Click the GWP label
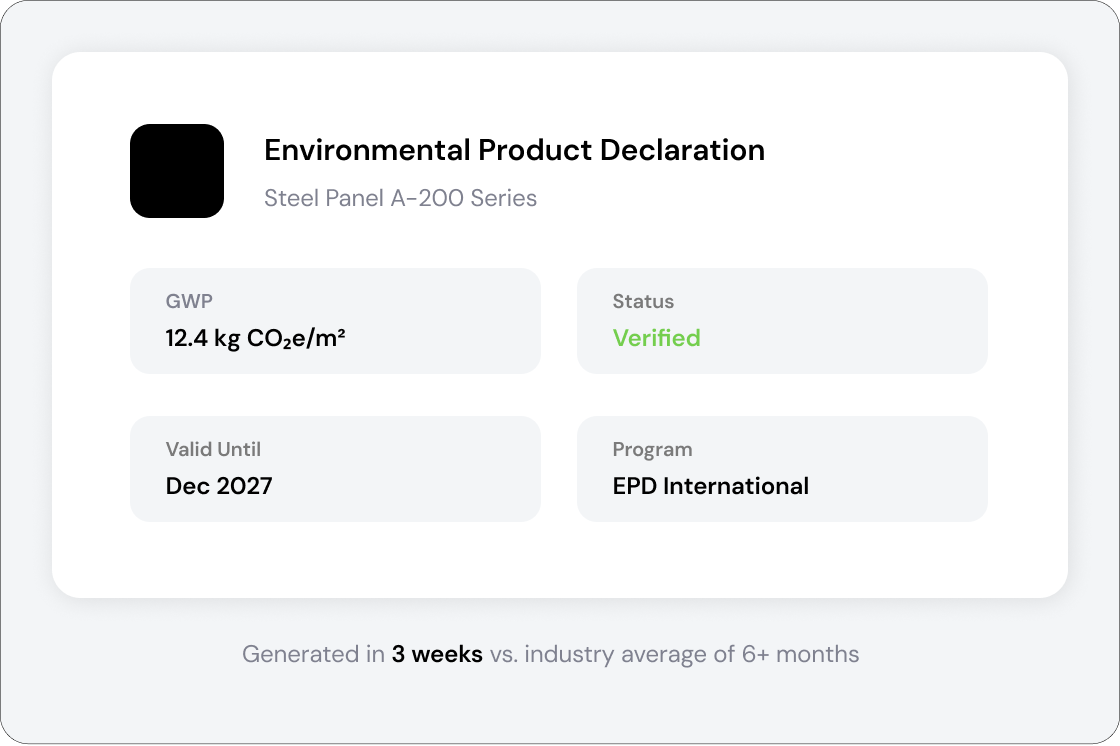 [x=189, y=301]
